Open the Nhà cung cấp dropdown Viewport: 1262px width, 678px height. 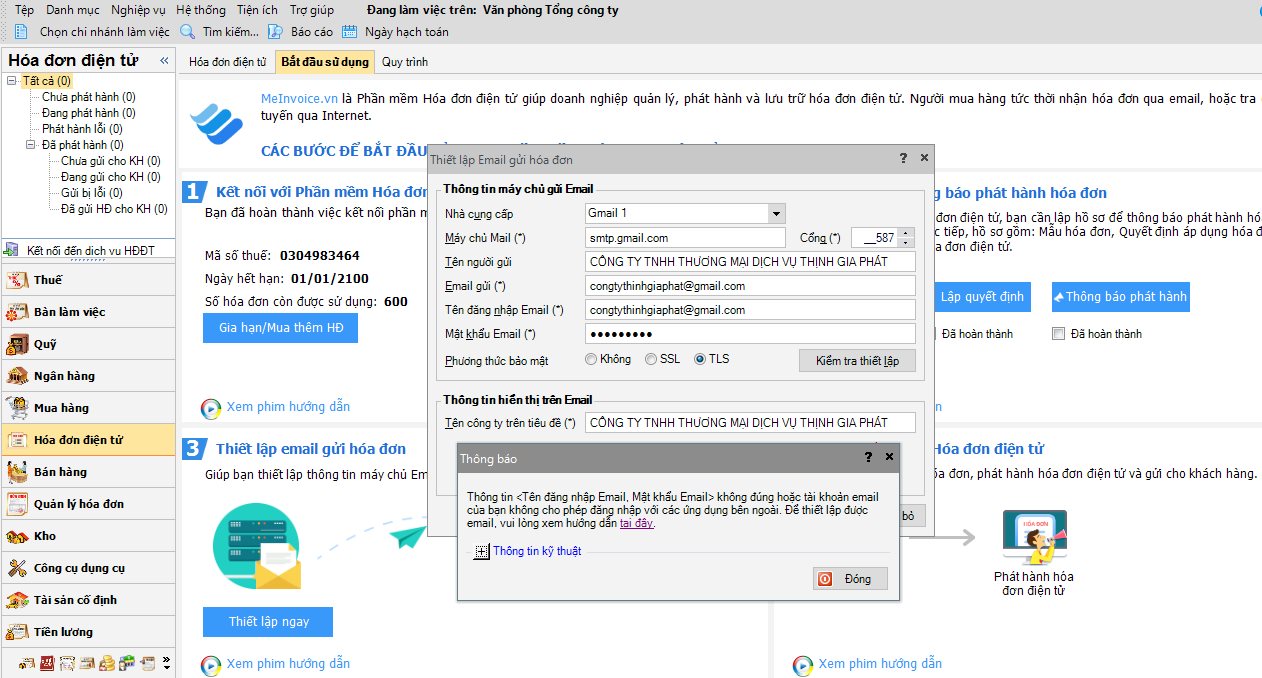pos(777,213)
